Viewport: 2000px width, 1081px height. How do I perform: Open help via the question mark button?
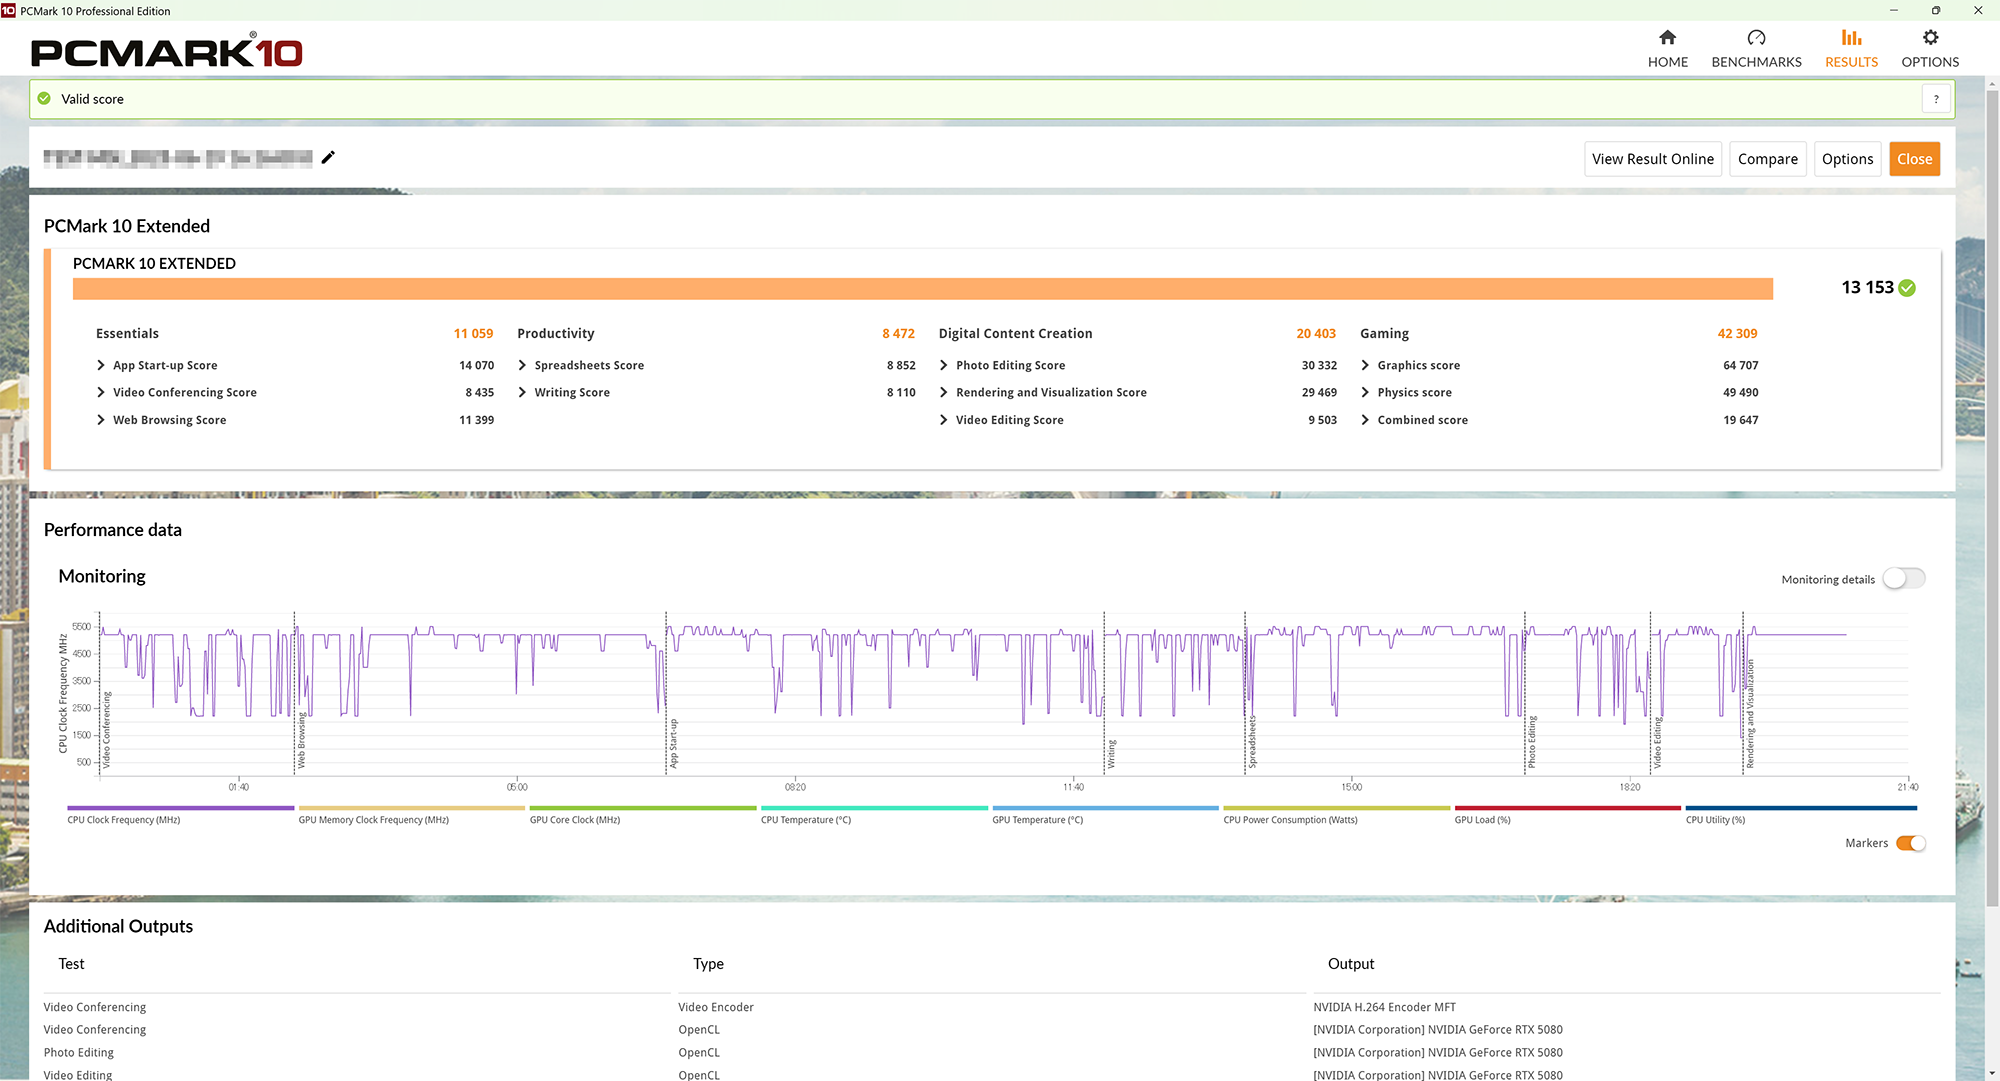tap(1936, 98)
